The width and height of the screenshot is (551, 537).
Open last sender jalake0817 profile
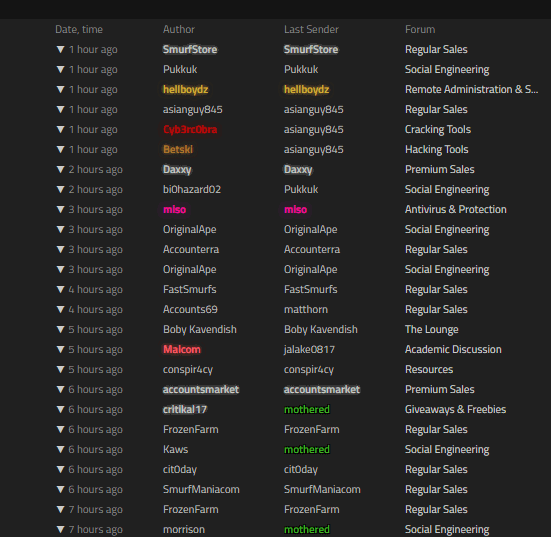click(x=309, y=350)
